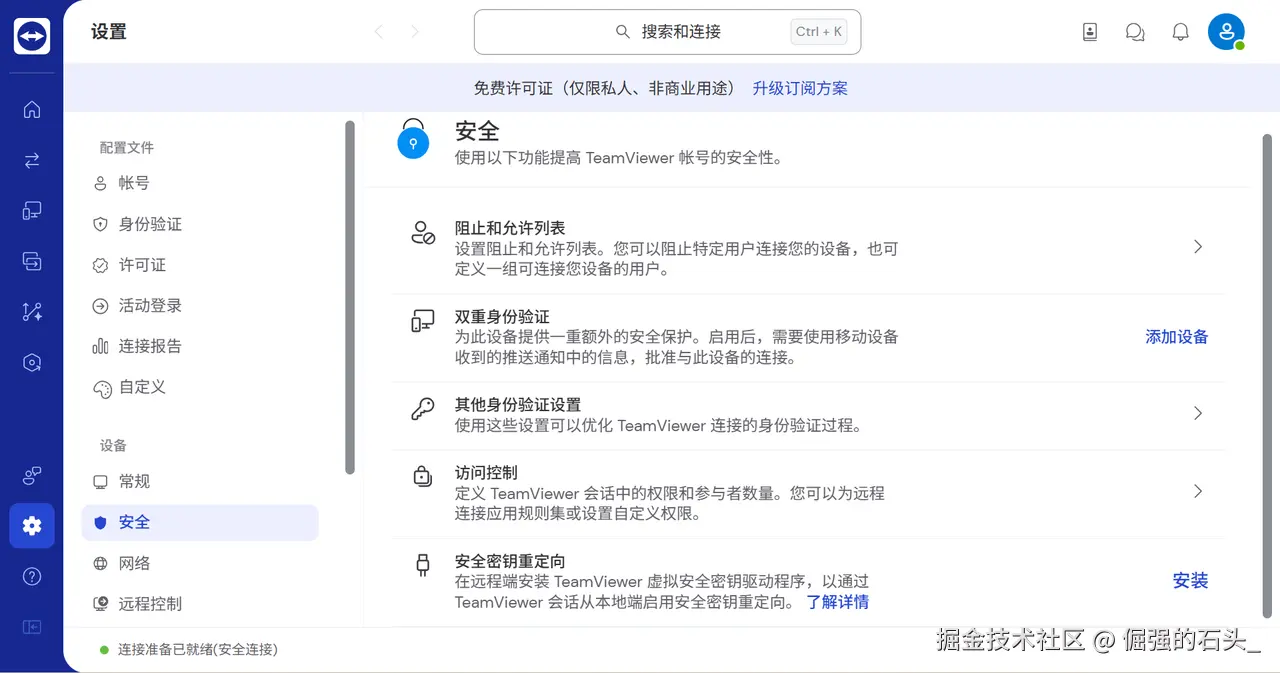
Task: Open 自定义 settings page
Action: pyautogui.click(x=200, y=387)
